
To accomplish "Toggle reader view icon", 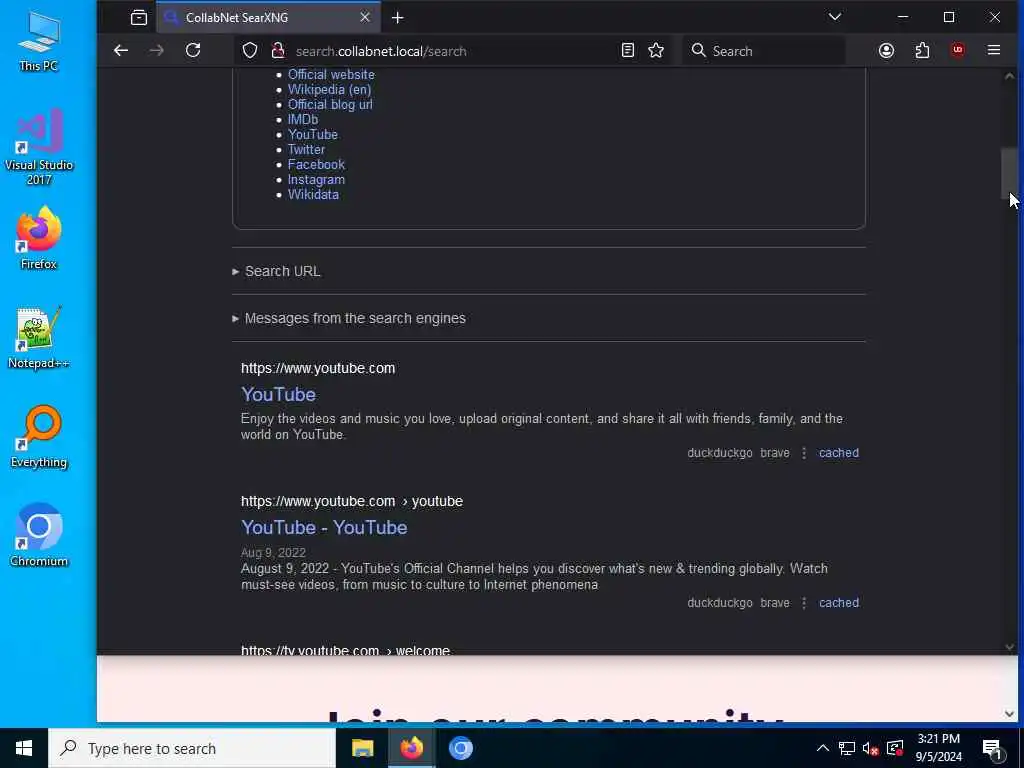I will (628, 50).
